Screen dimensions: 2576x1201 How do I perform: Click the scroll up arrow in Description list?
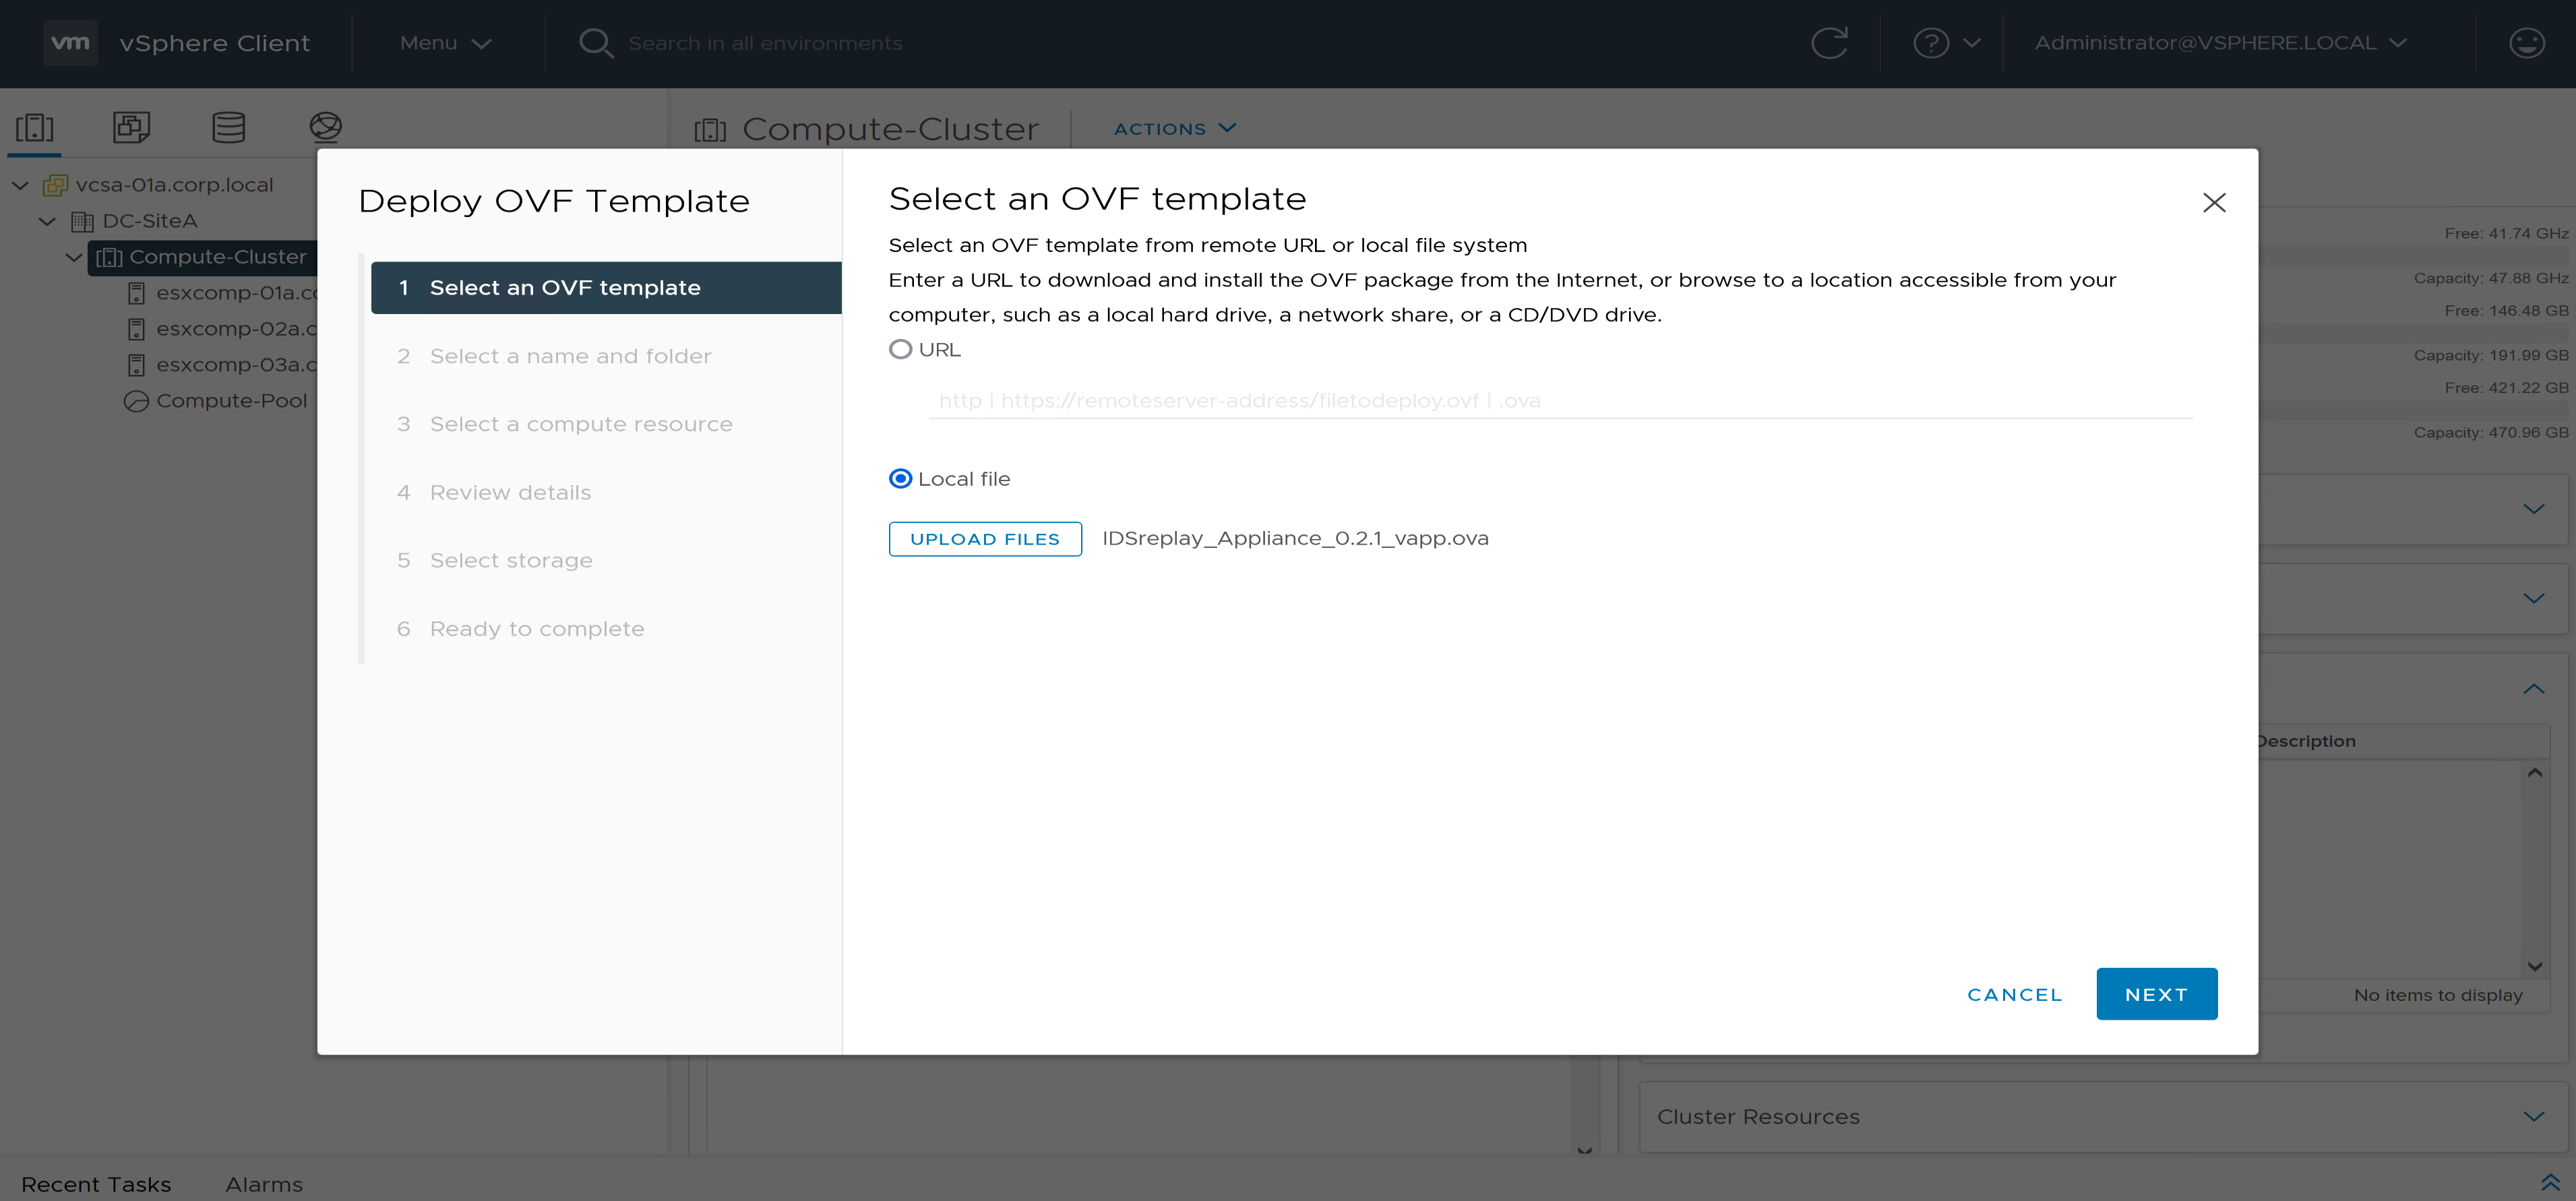2534,773
